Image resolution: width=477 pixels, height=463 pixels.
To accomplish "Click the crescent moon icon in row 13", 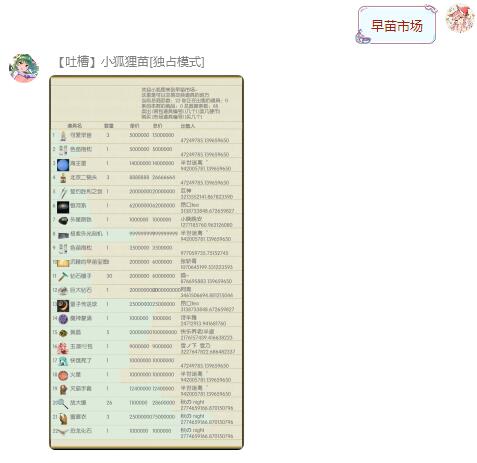I will tap(63, 305).
